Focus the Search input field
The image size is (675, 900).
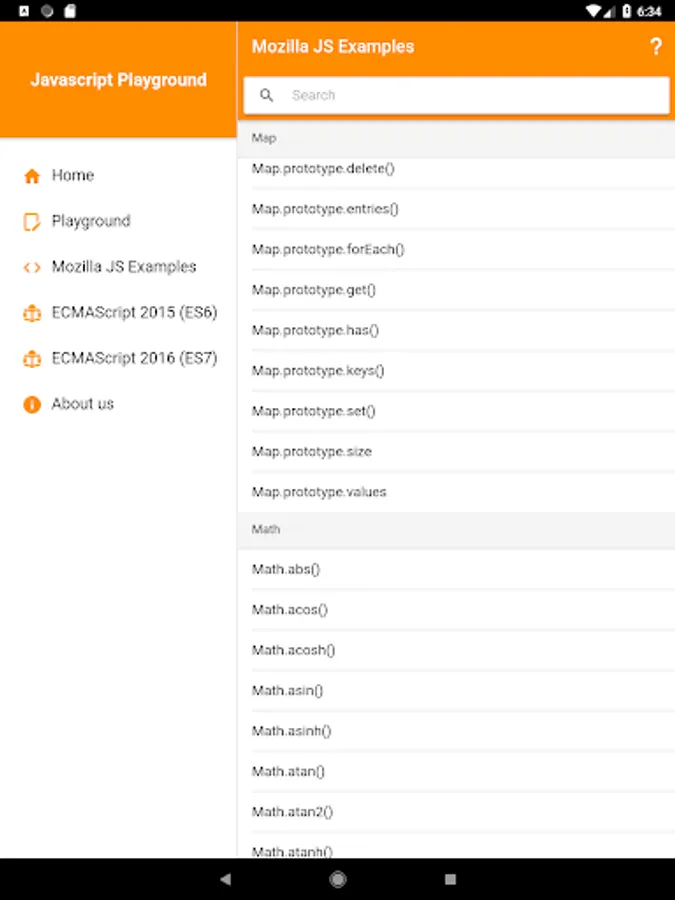click(x=456, y=95)
